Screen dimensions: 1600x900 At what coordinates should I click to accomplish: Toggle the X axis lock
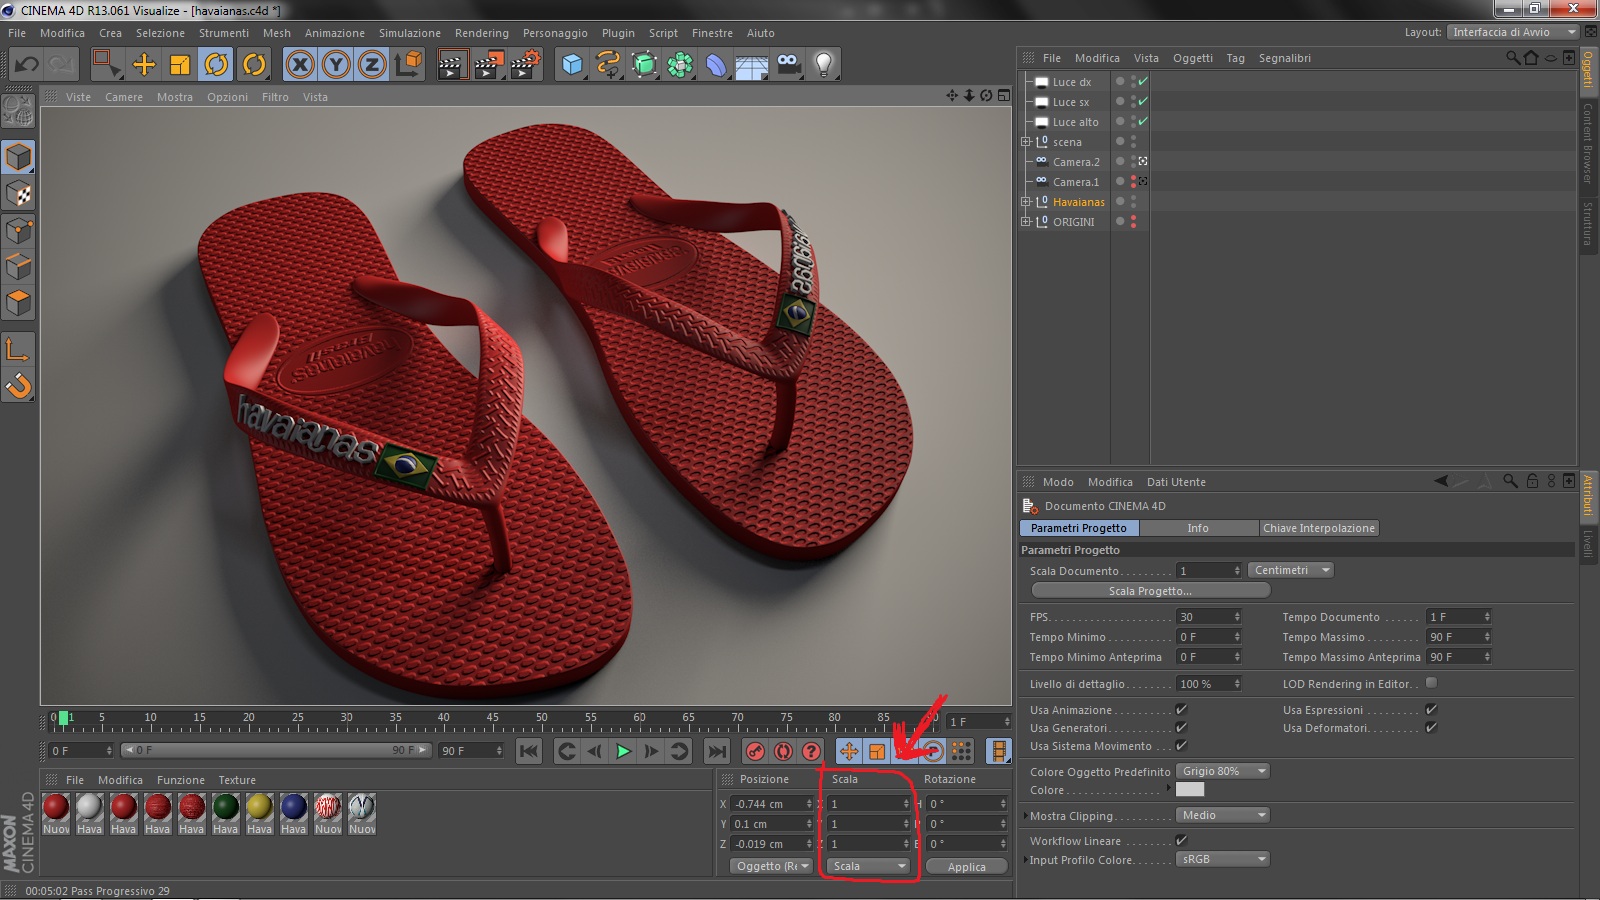[299, 65]
